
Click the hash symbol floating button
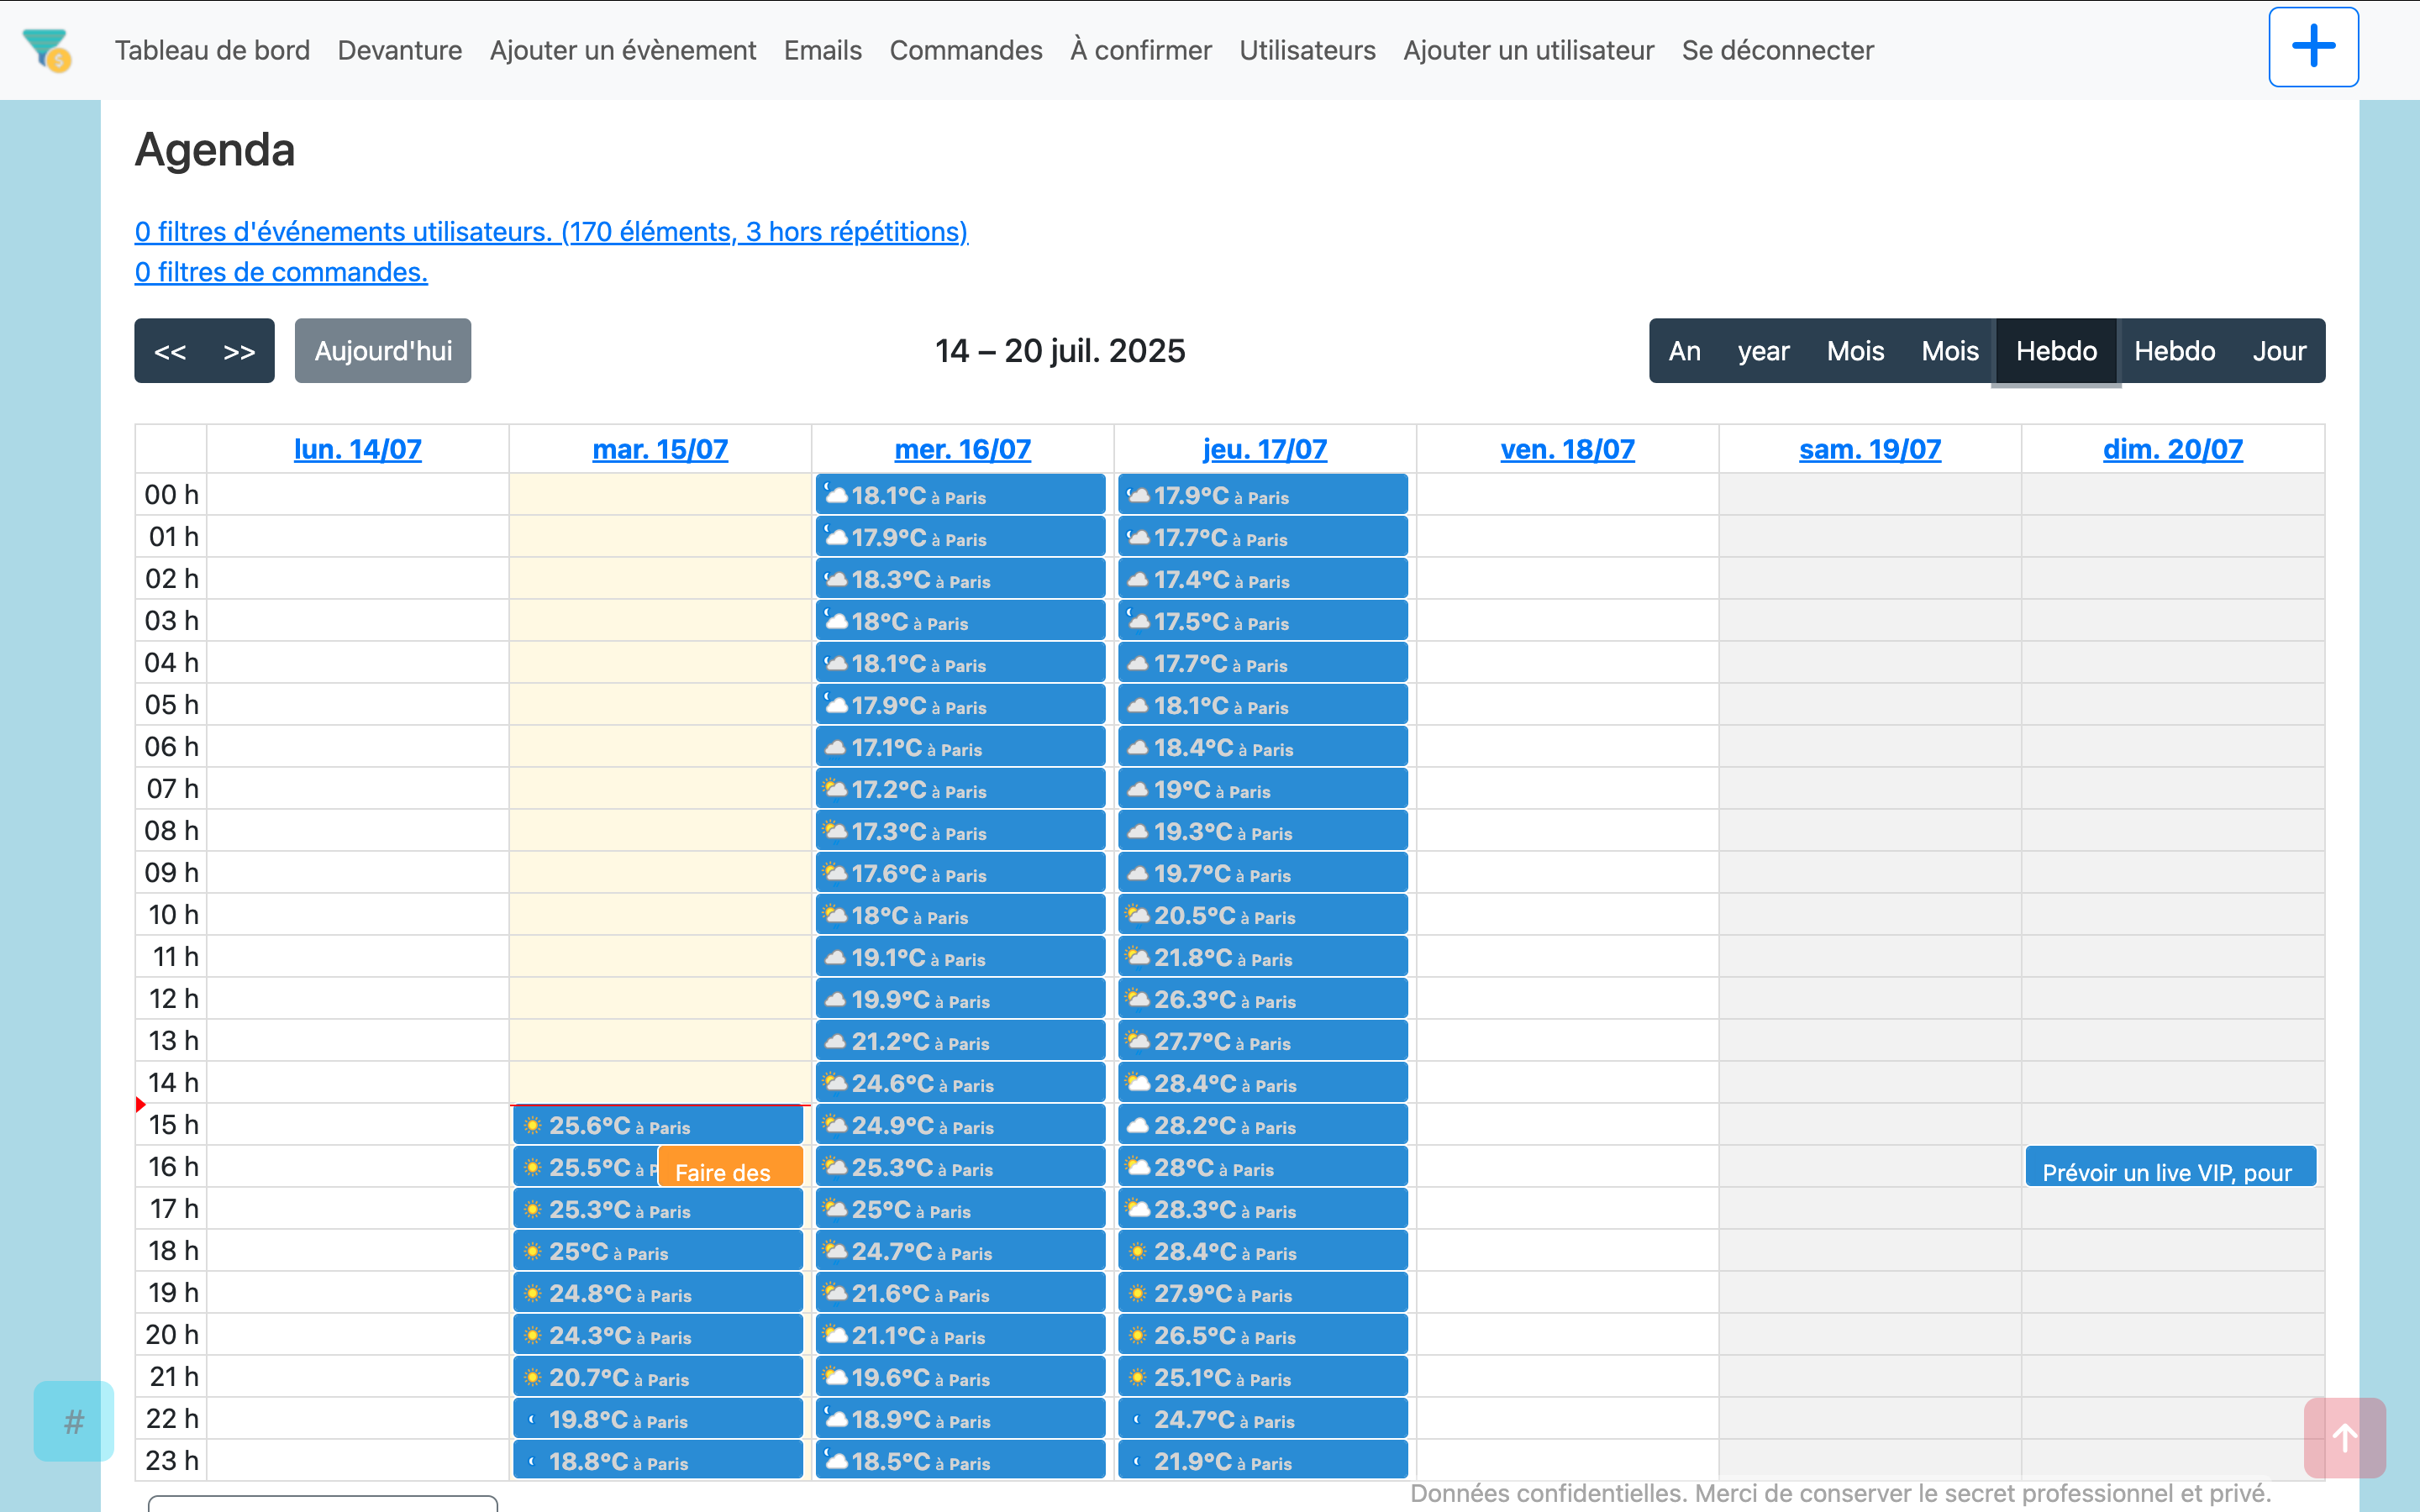(x=73, y=1421)
